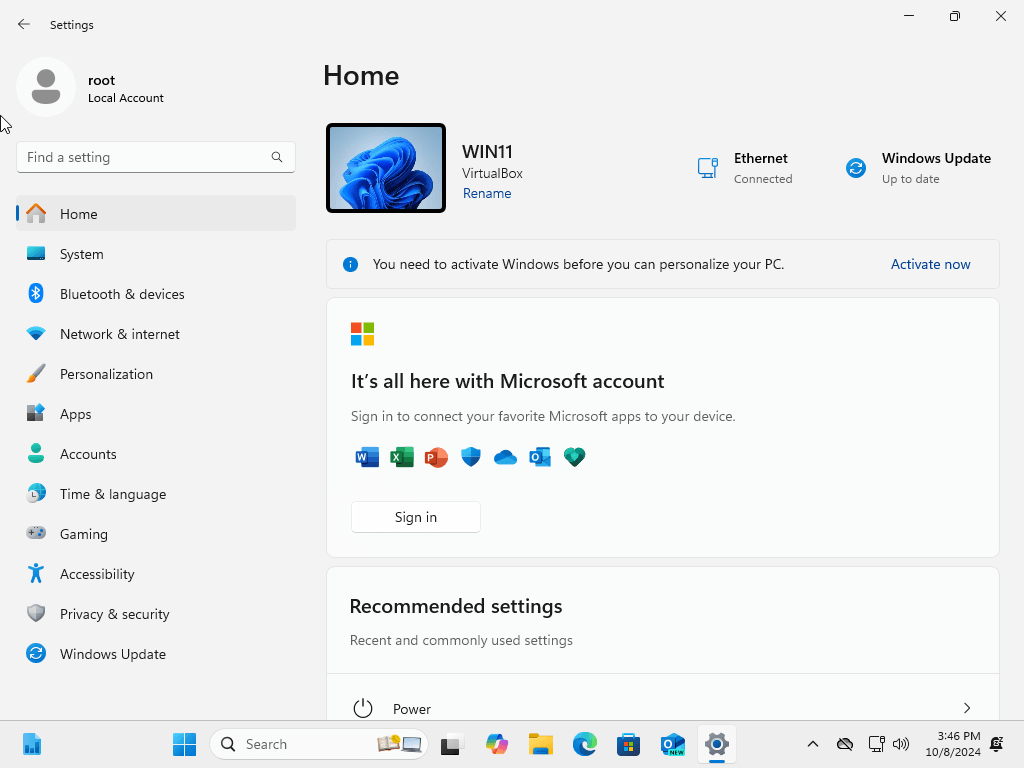This screenshot has width=1024, height=768.
Task: Click the Outlook icon in the account card
Action: 540,457
